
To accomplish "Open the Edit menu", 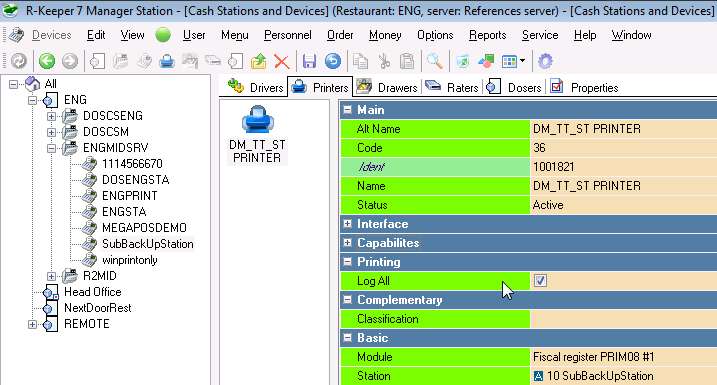I will coord(96,35).
